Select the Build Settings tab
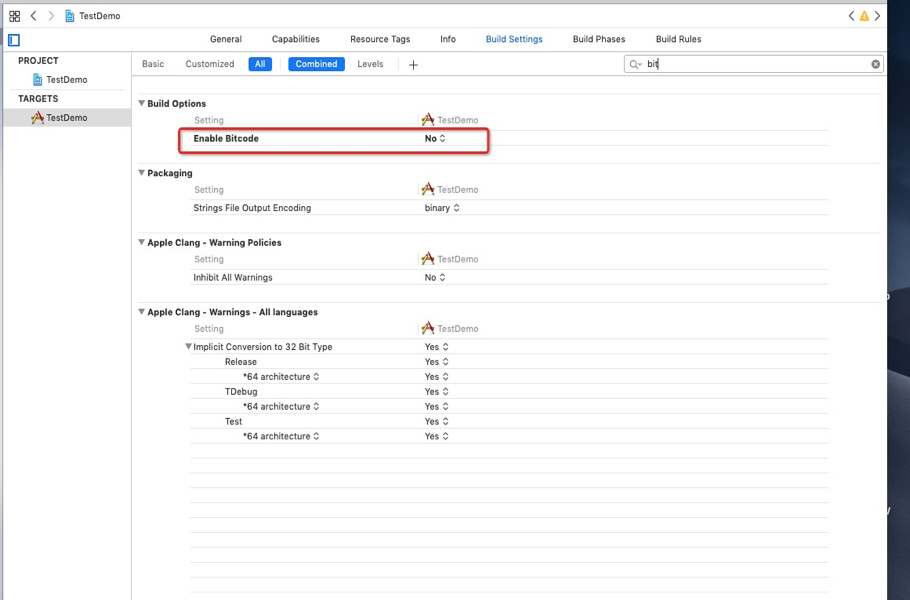 coord(514,39)
